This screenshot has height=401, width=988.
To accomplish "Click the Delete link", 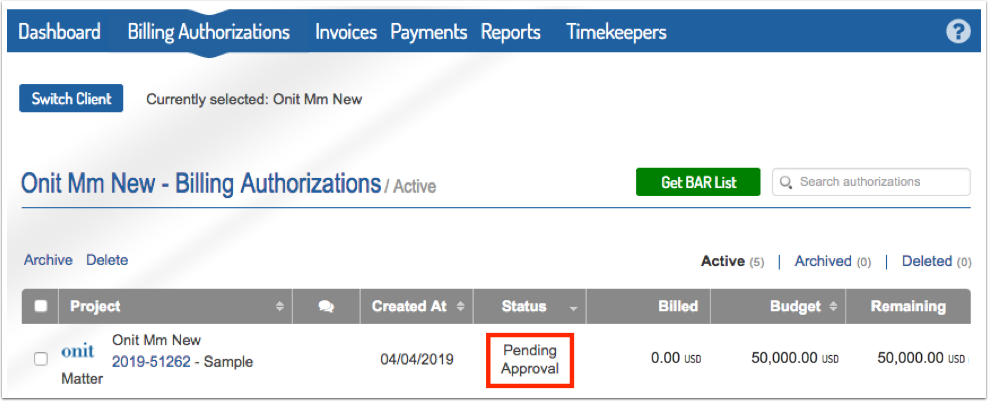I will point(107,260).
